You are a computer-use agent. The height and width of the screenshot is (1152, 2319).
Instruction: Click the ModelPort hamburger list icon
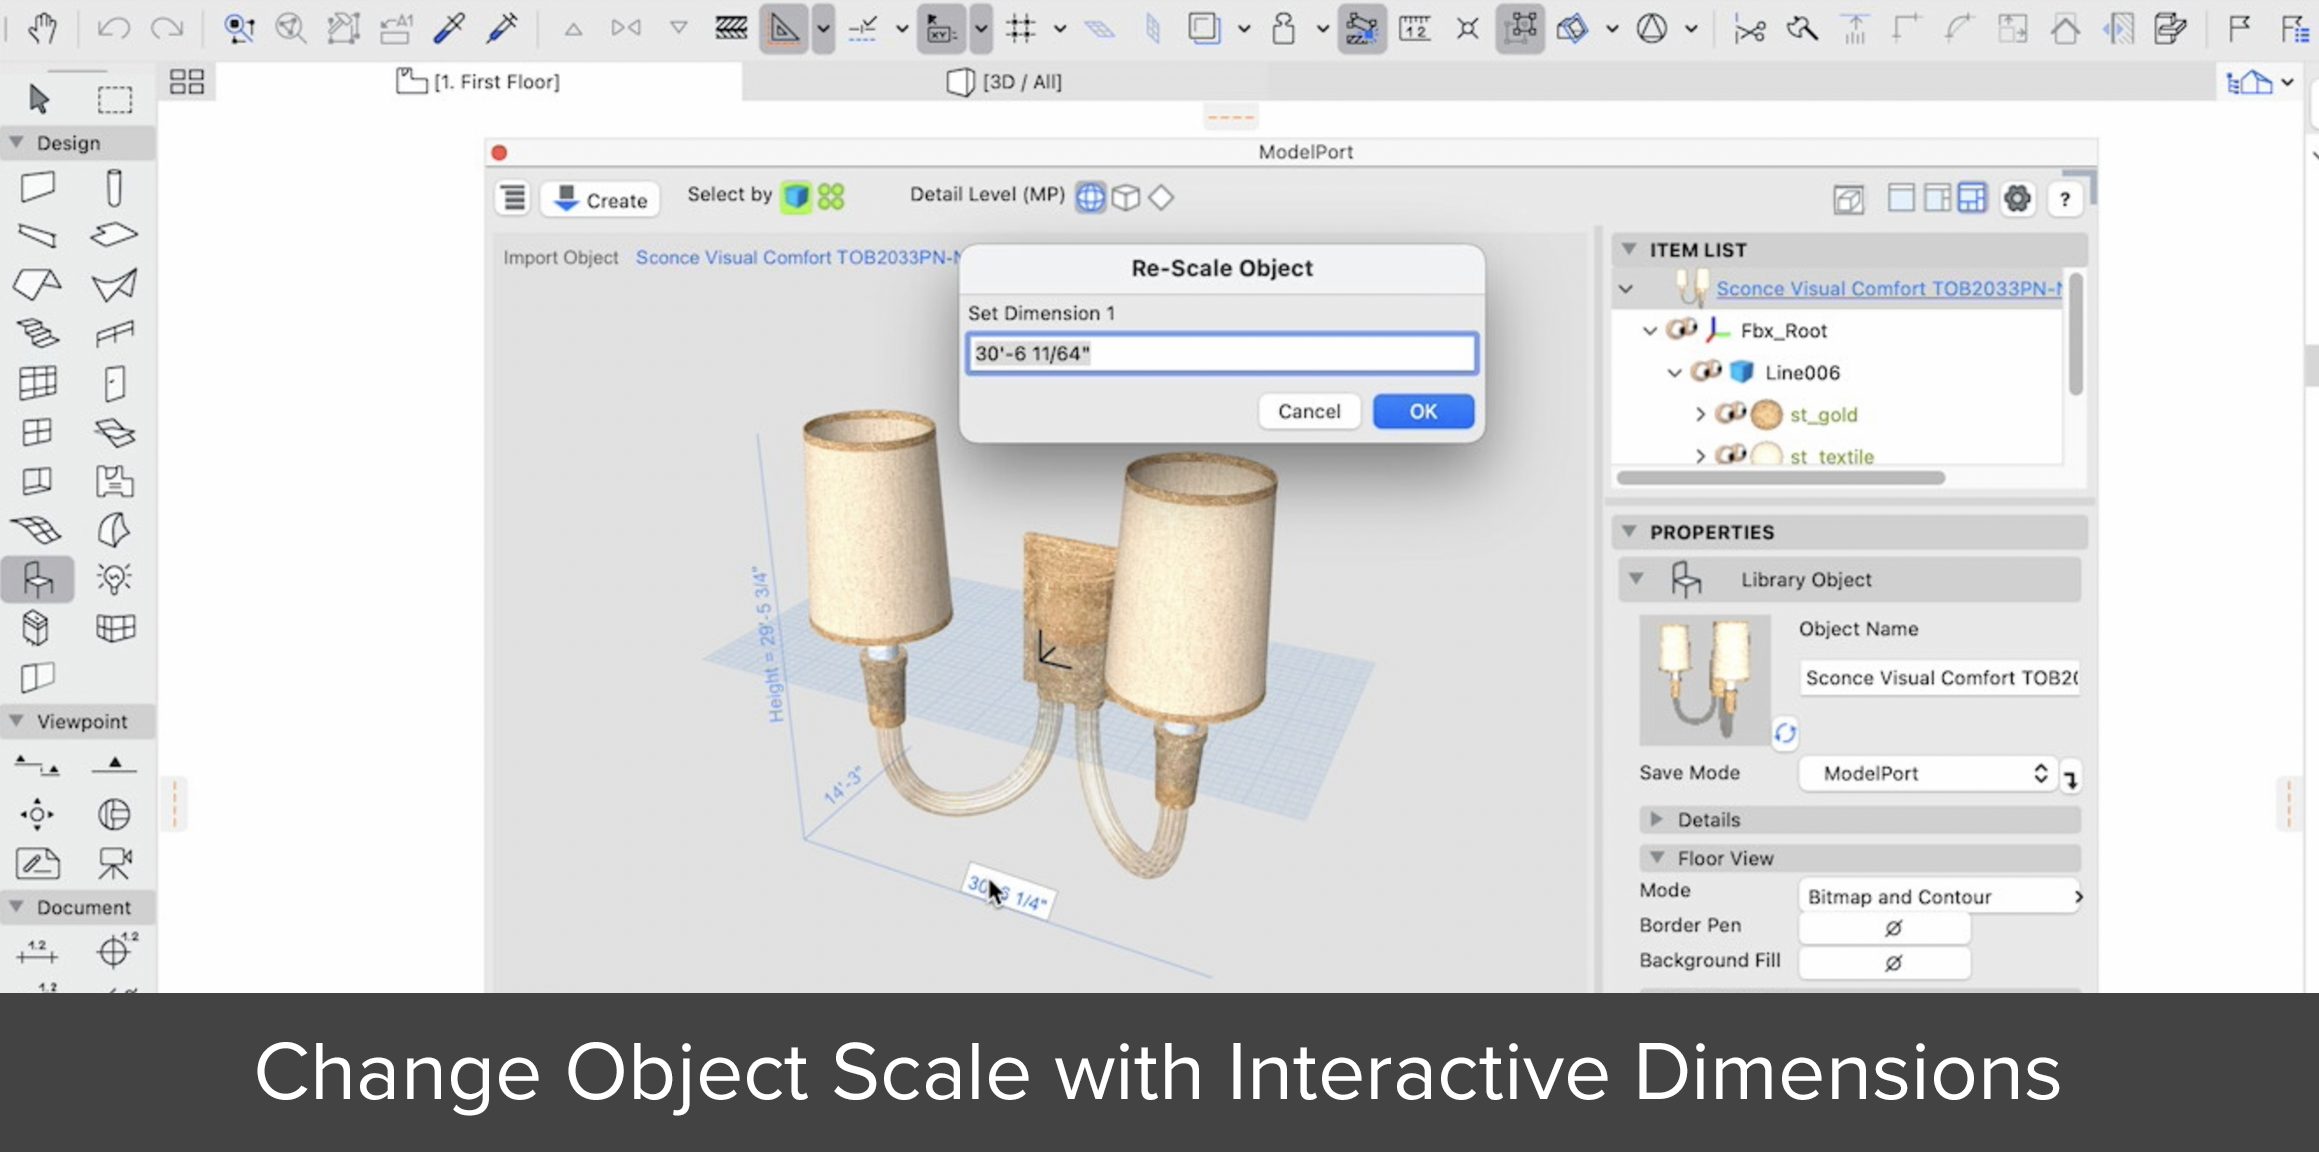[512, 198]
